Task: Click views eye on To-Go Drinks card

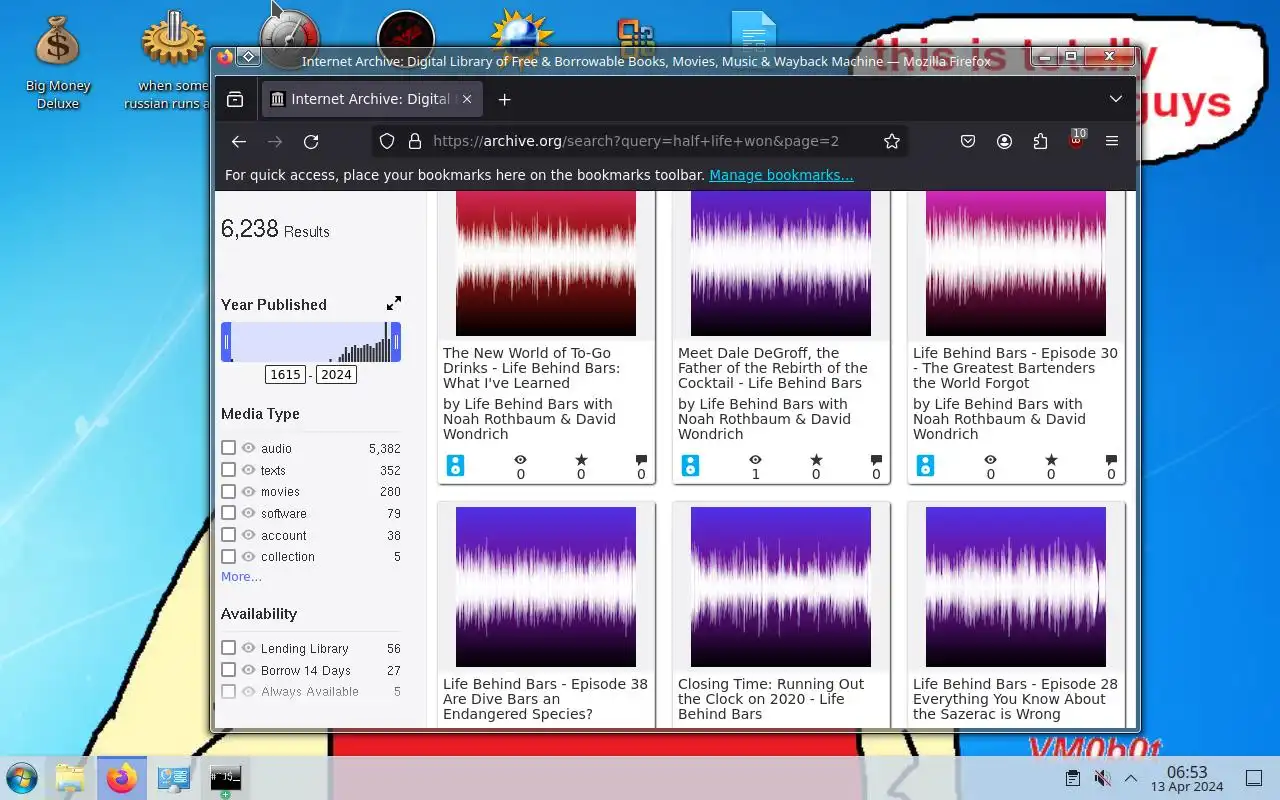Action: click(520, 460)
